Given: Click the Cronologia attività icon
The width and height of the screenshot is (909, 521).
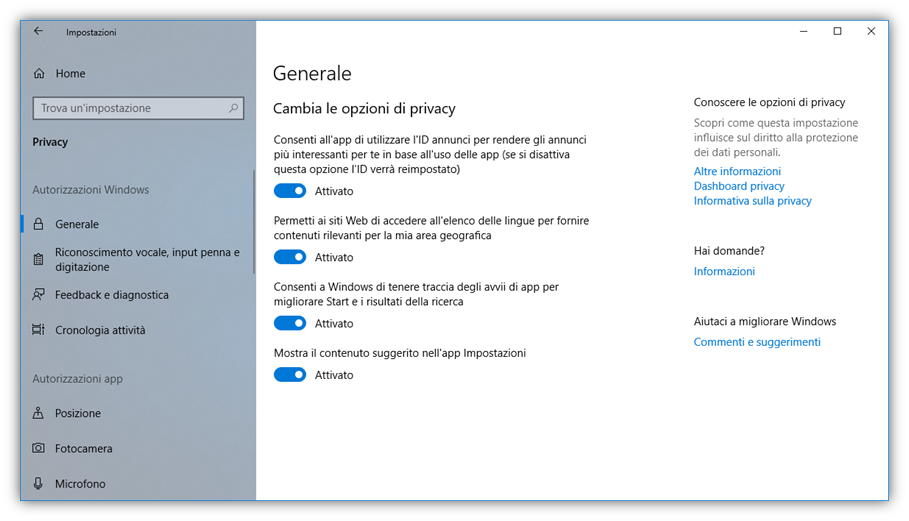Looking at the screenshot, I should click(39, 330).
